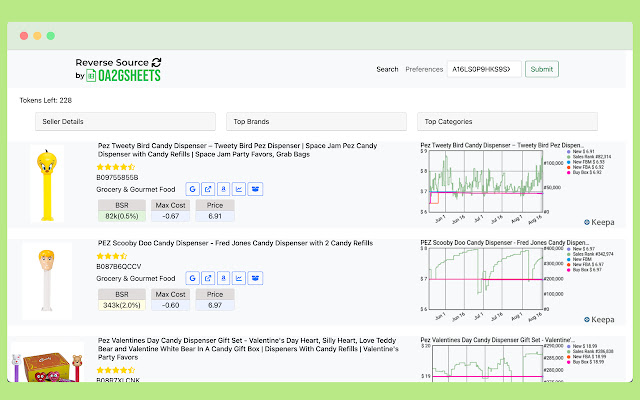Expand the Top Brands panel
The width and height of the screenshot is (640, 400).
point(316,122)
